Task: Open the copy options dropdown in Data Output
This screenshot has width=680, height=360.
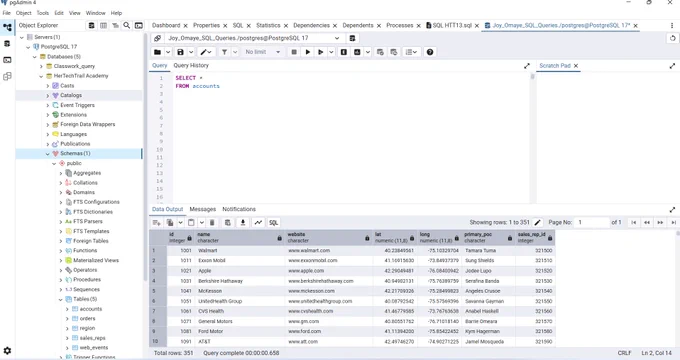Action: coord(180,223)
